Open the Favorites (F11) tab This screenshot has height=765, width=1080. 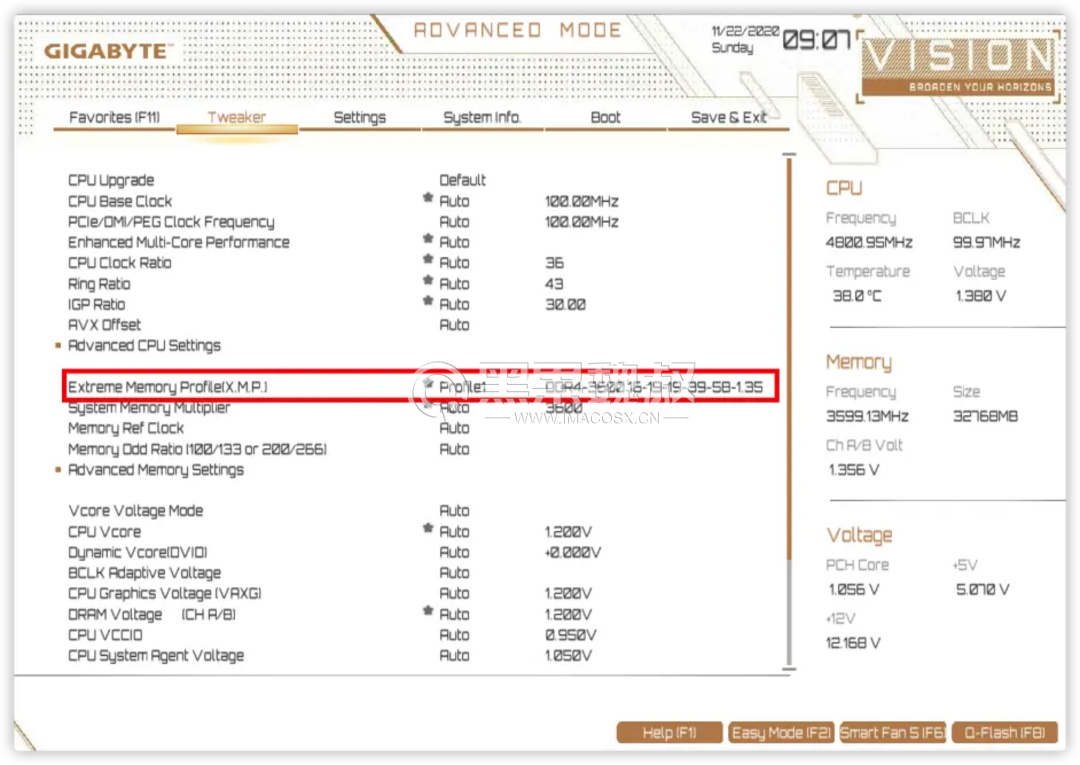tap(114, 118)
